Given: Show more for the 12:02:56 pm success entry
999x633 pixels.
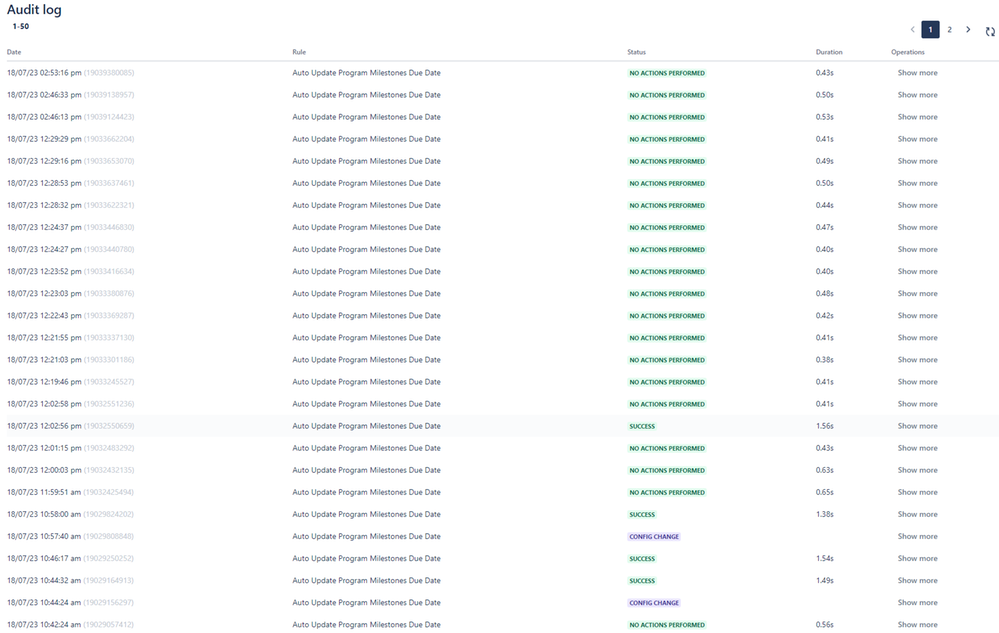Looking at the screenshot, I should pyautogui.click(x=917, y=426).
